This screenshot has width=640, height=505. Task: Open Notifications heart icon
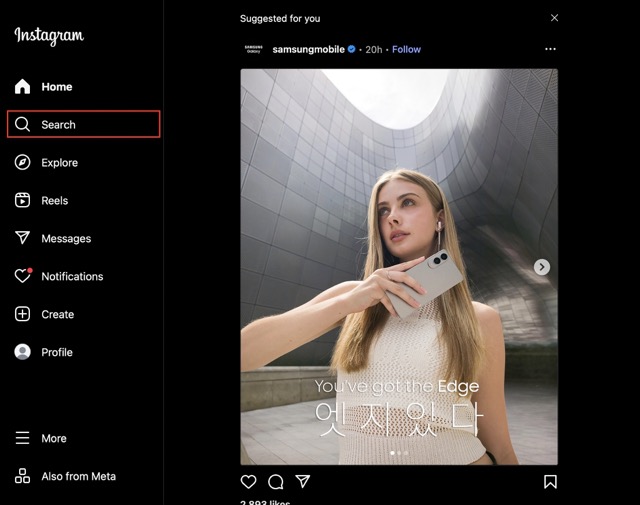23,276
